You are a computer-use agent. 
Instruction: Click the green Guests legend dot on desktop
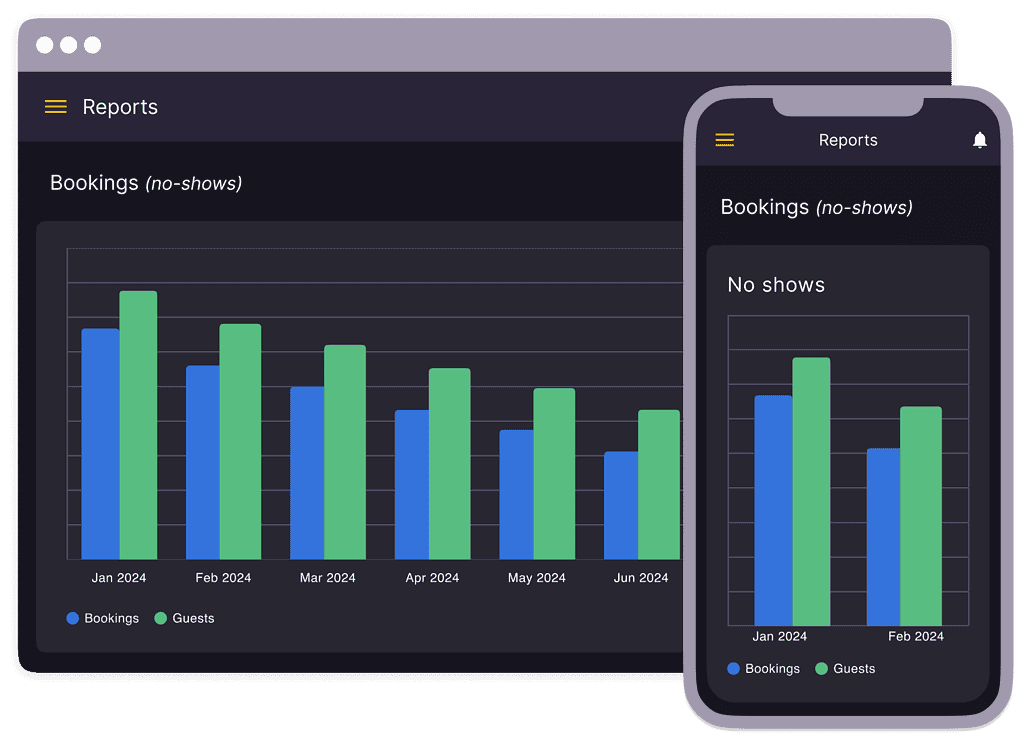[160, 618]
